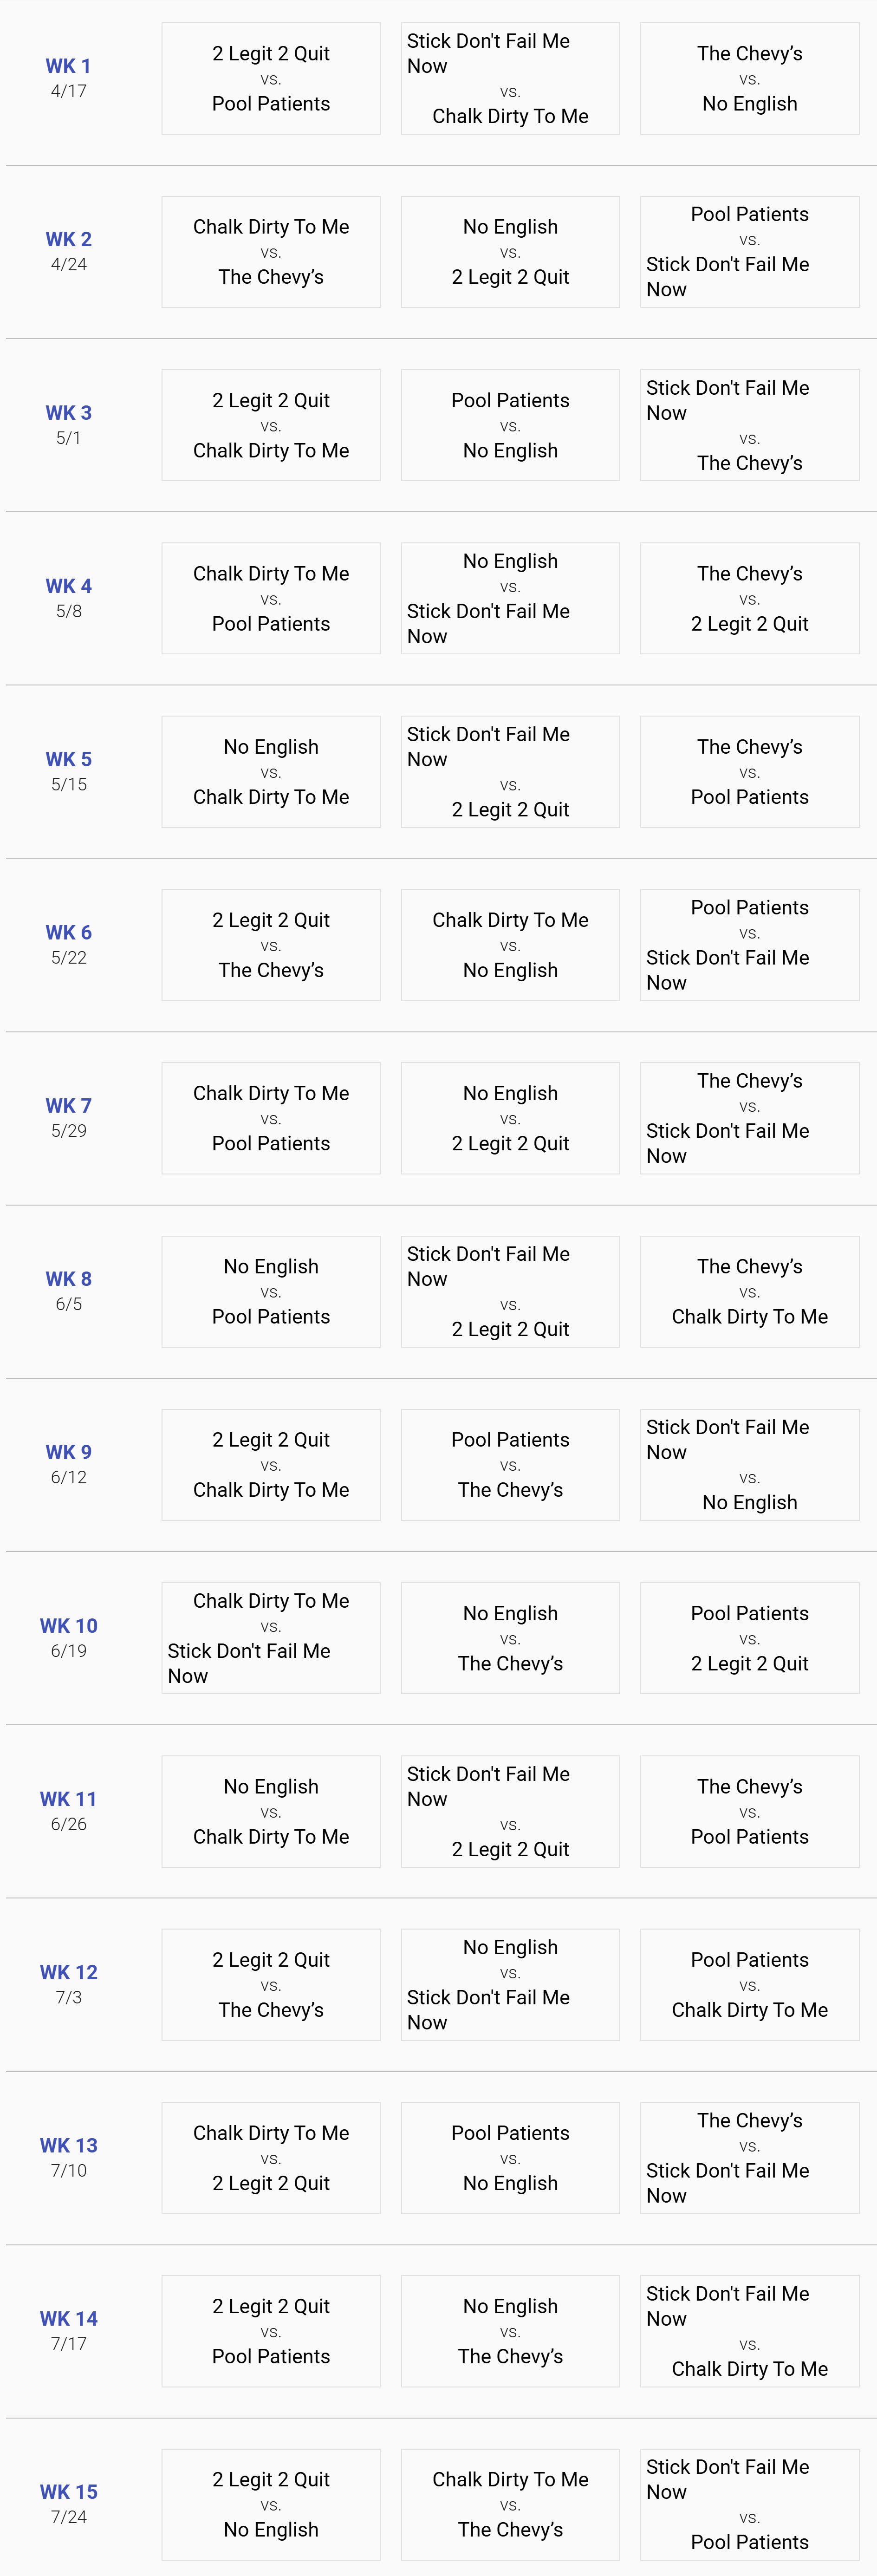Select WK 6 Chalk Dirty To Me vs. No English match
The image size is (877, 2576).
point(510,945)
